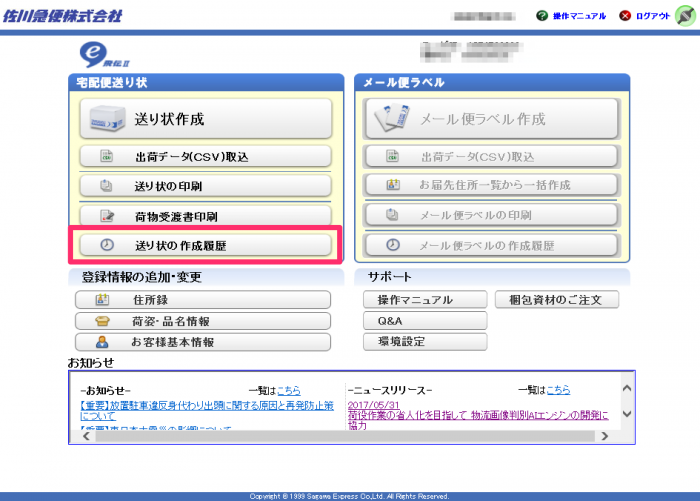Click the clock icon beside 送り状の作成履歴

click(107, 245)
